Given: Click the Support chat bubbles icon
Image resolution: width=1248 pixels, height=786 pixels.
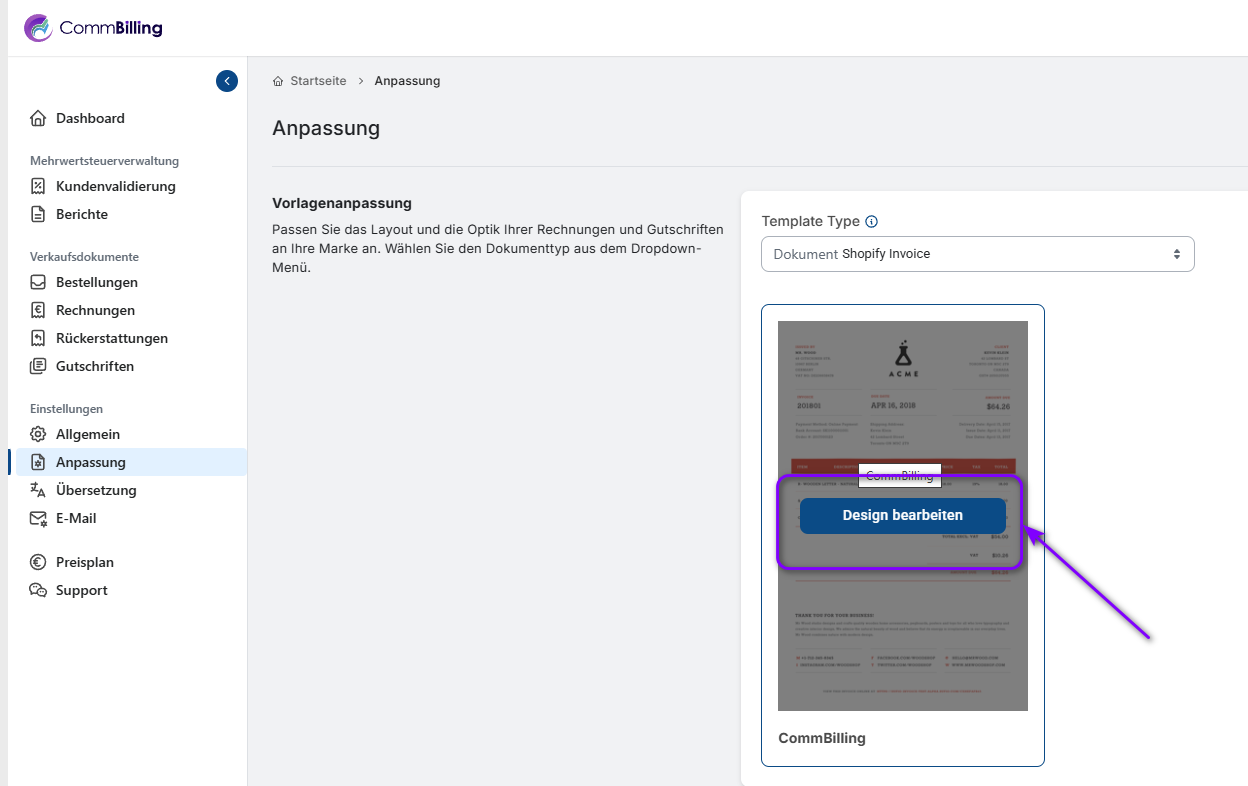Looking at the screenshot, I should click(38, 590).
